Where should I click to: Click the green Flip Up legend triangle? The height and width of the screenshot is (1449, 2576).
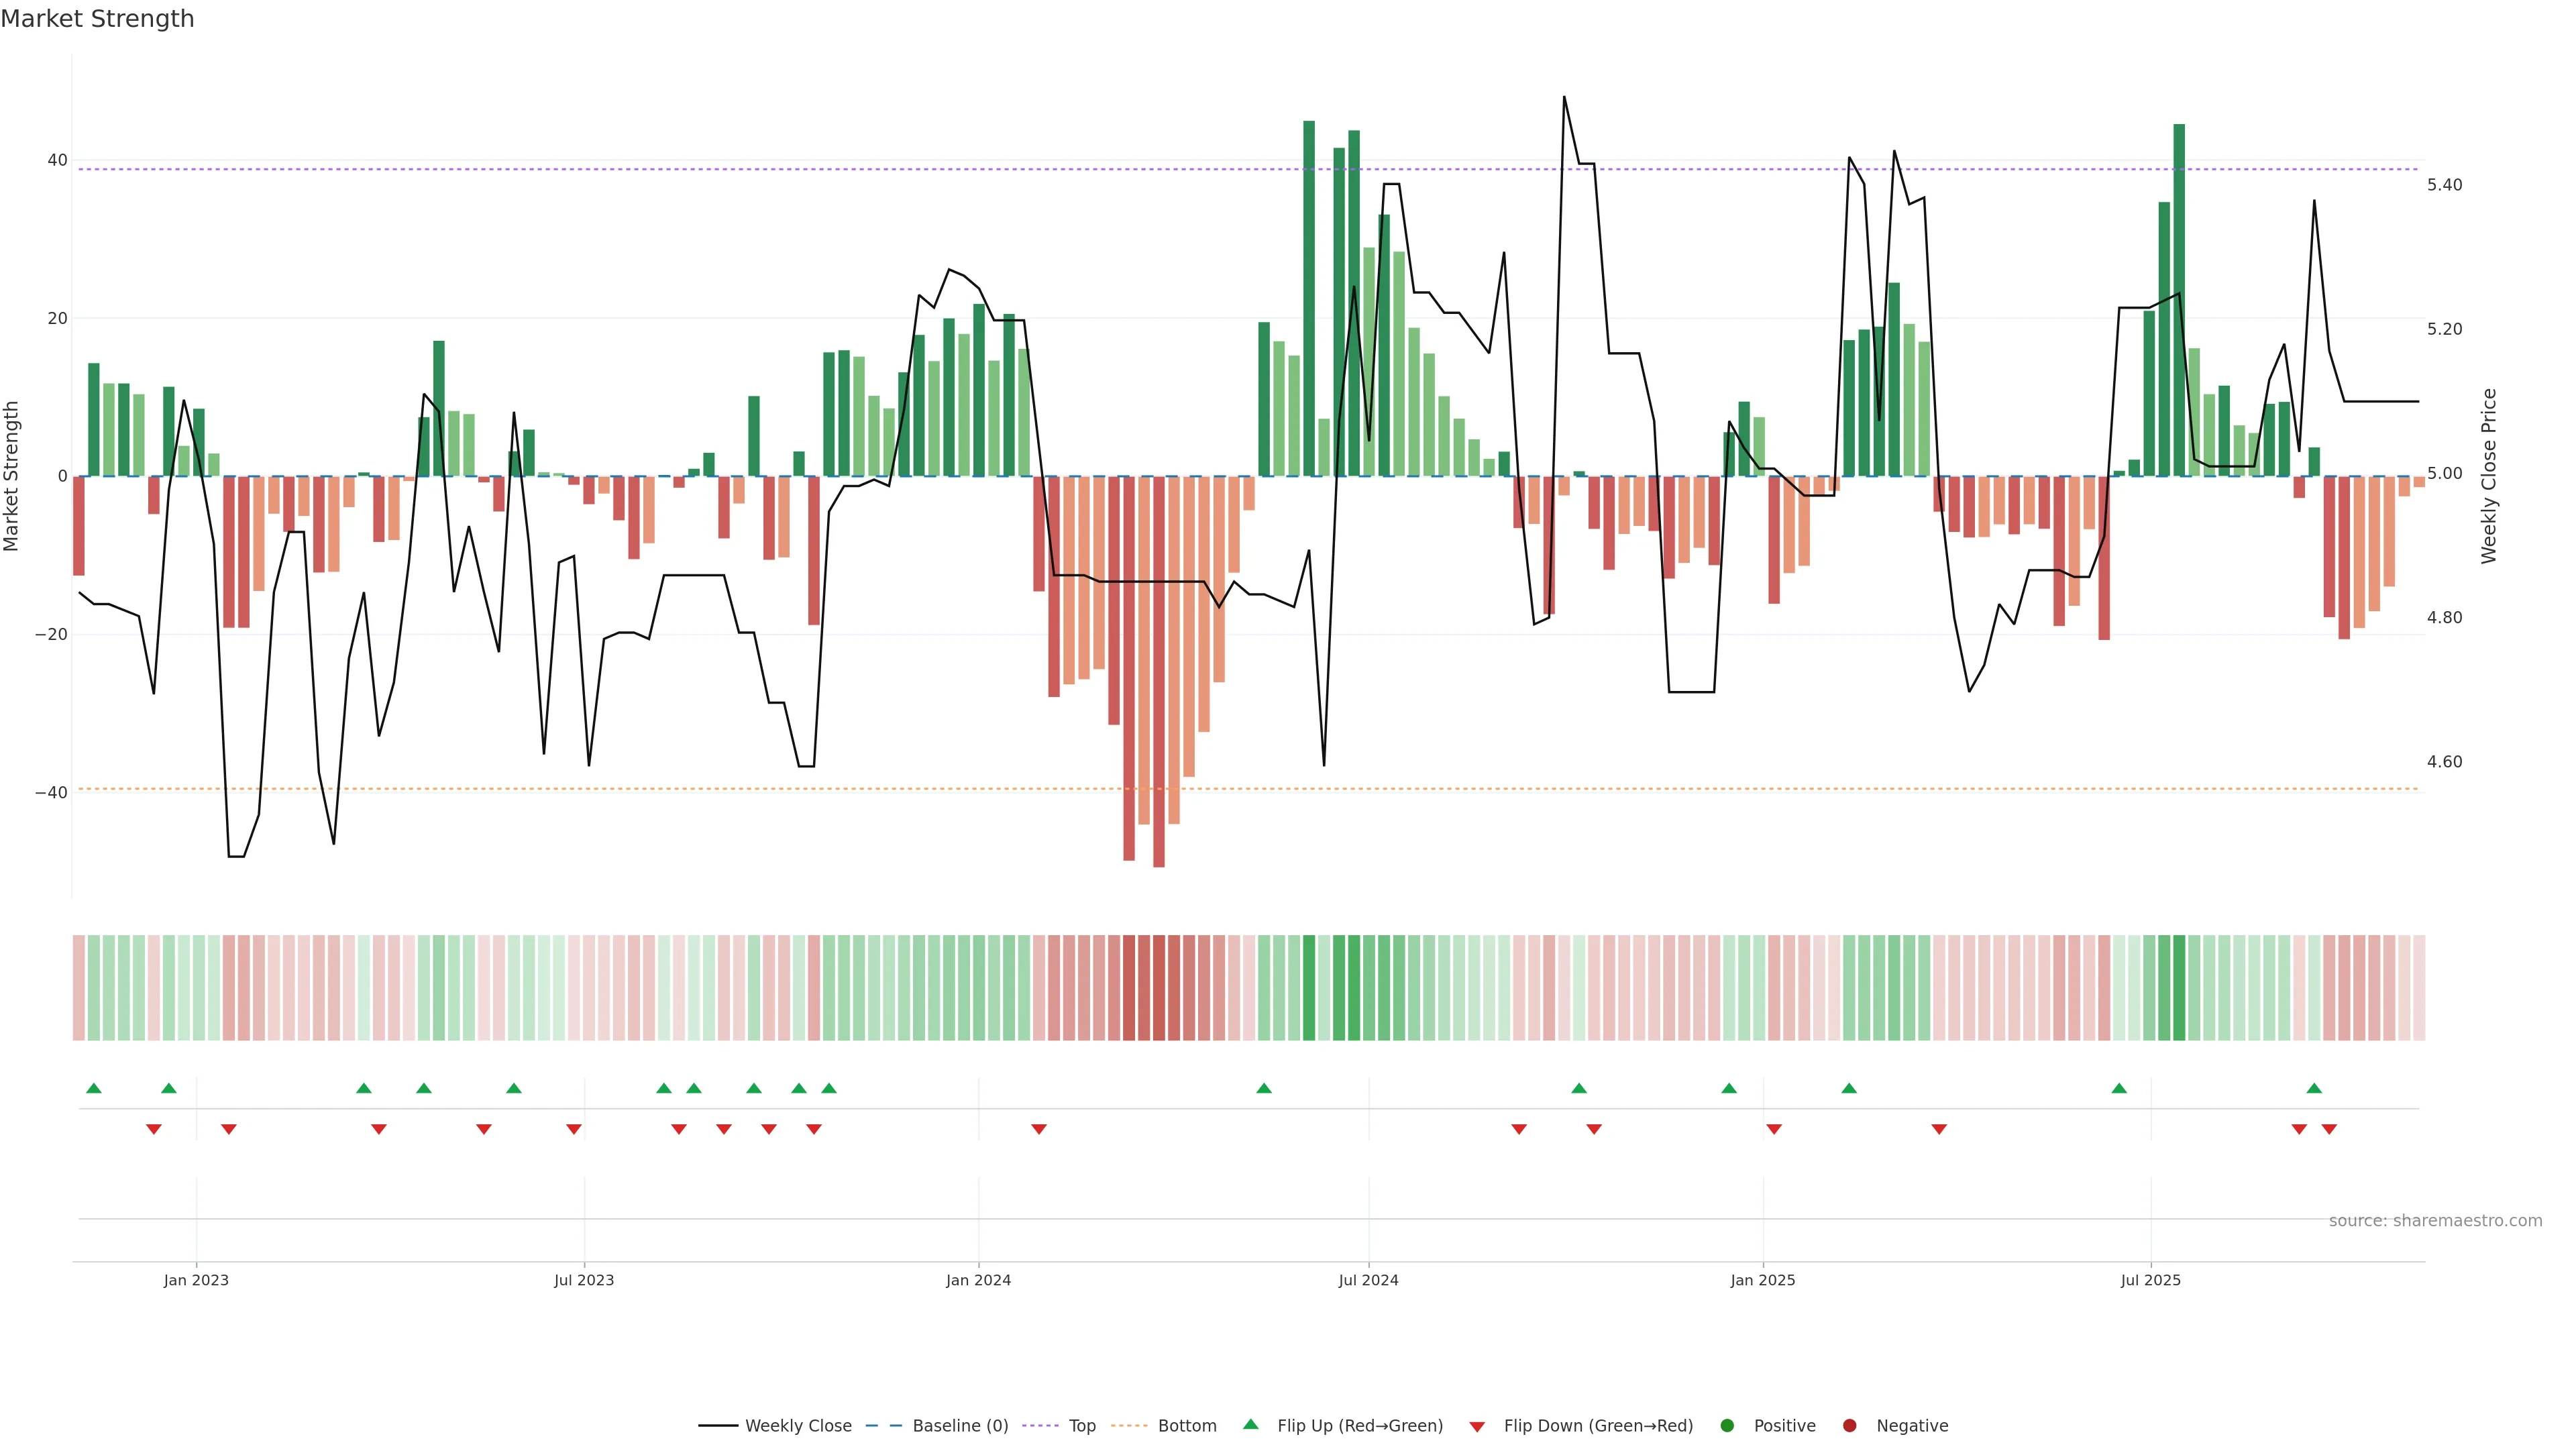(1250, 1425)
